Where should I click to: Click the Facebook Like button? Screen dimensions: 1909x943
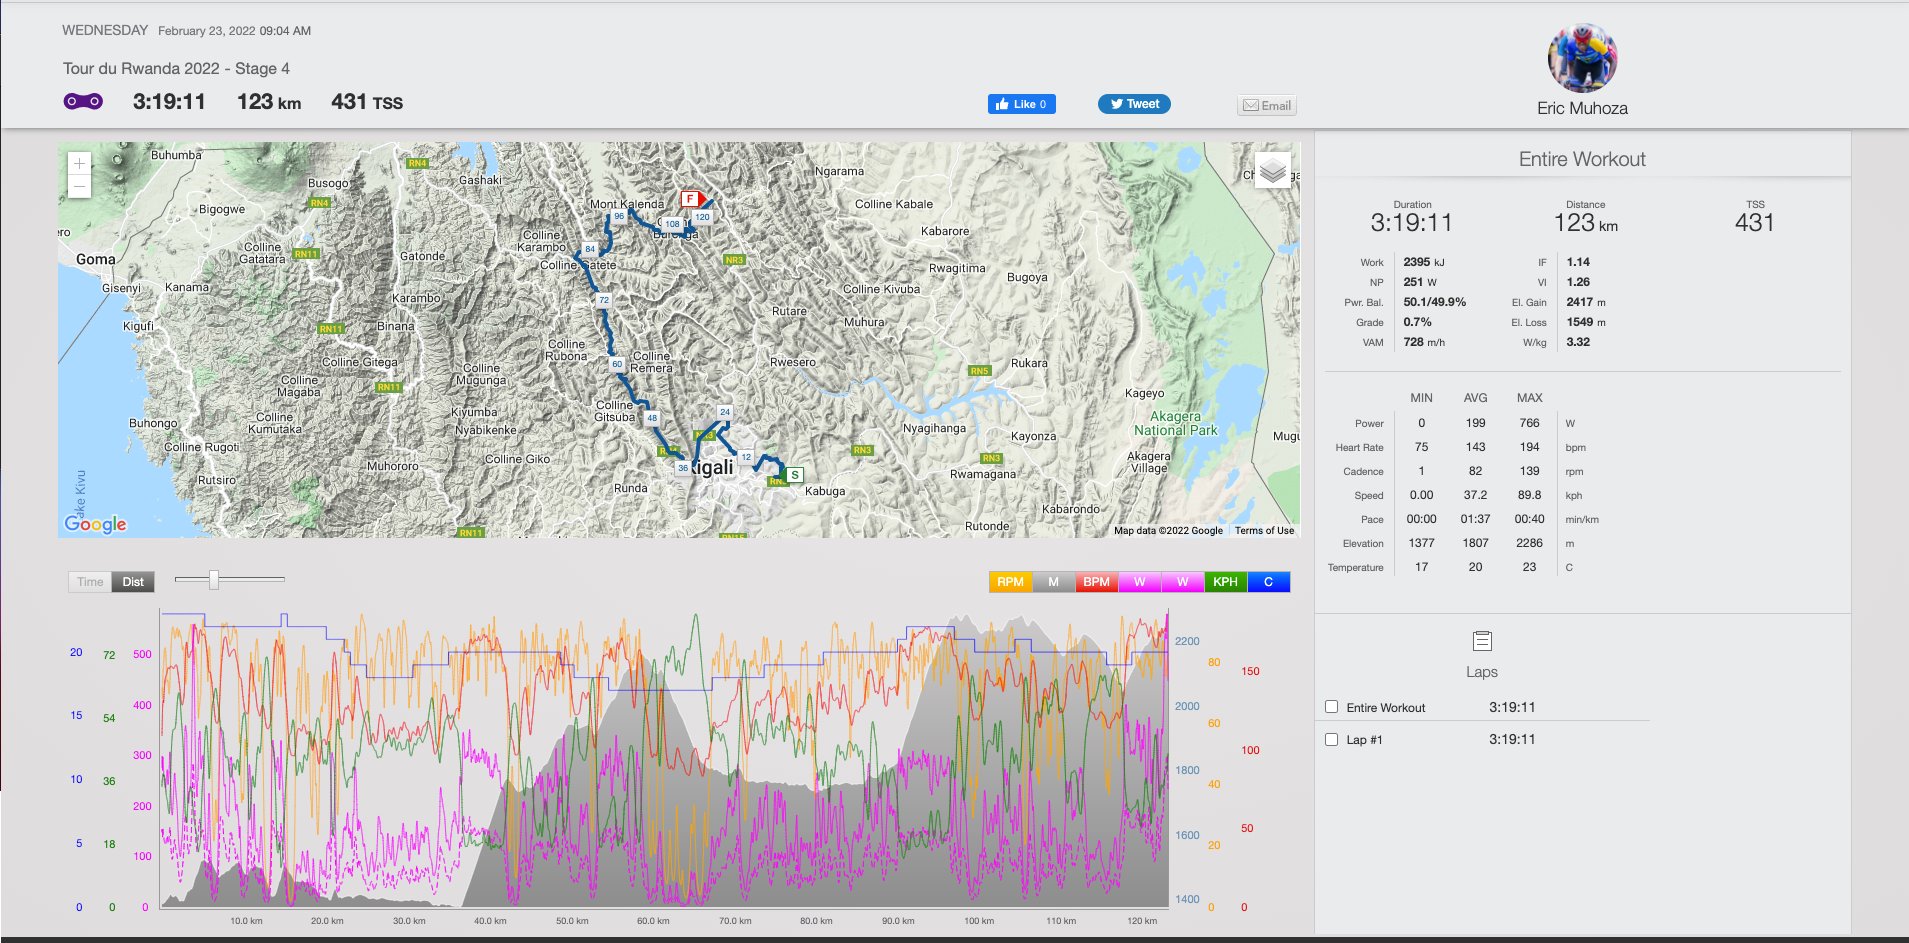point(1021,104)
